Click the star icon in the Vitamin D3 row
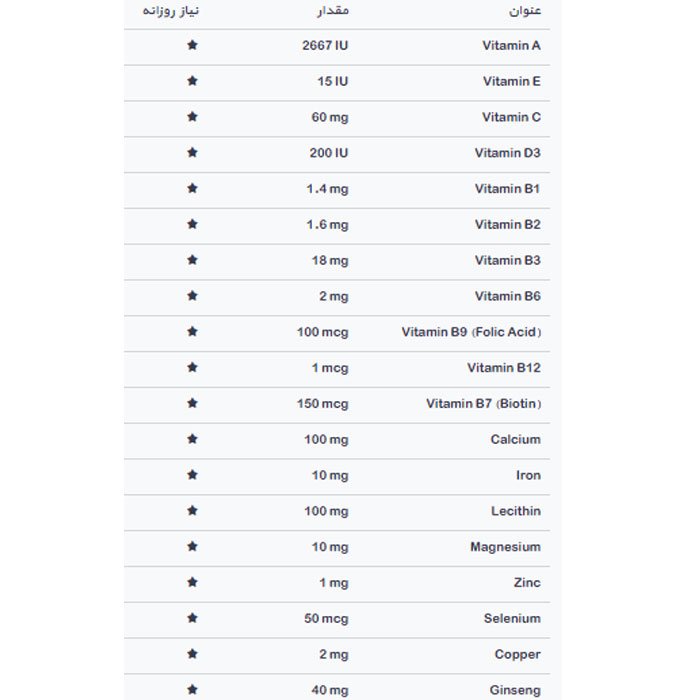 [x=192, y=153]
